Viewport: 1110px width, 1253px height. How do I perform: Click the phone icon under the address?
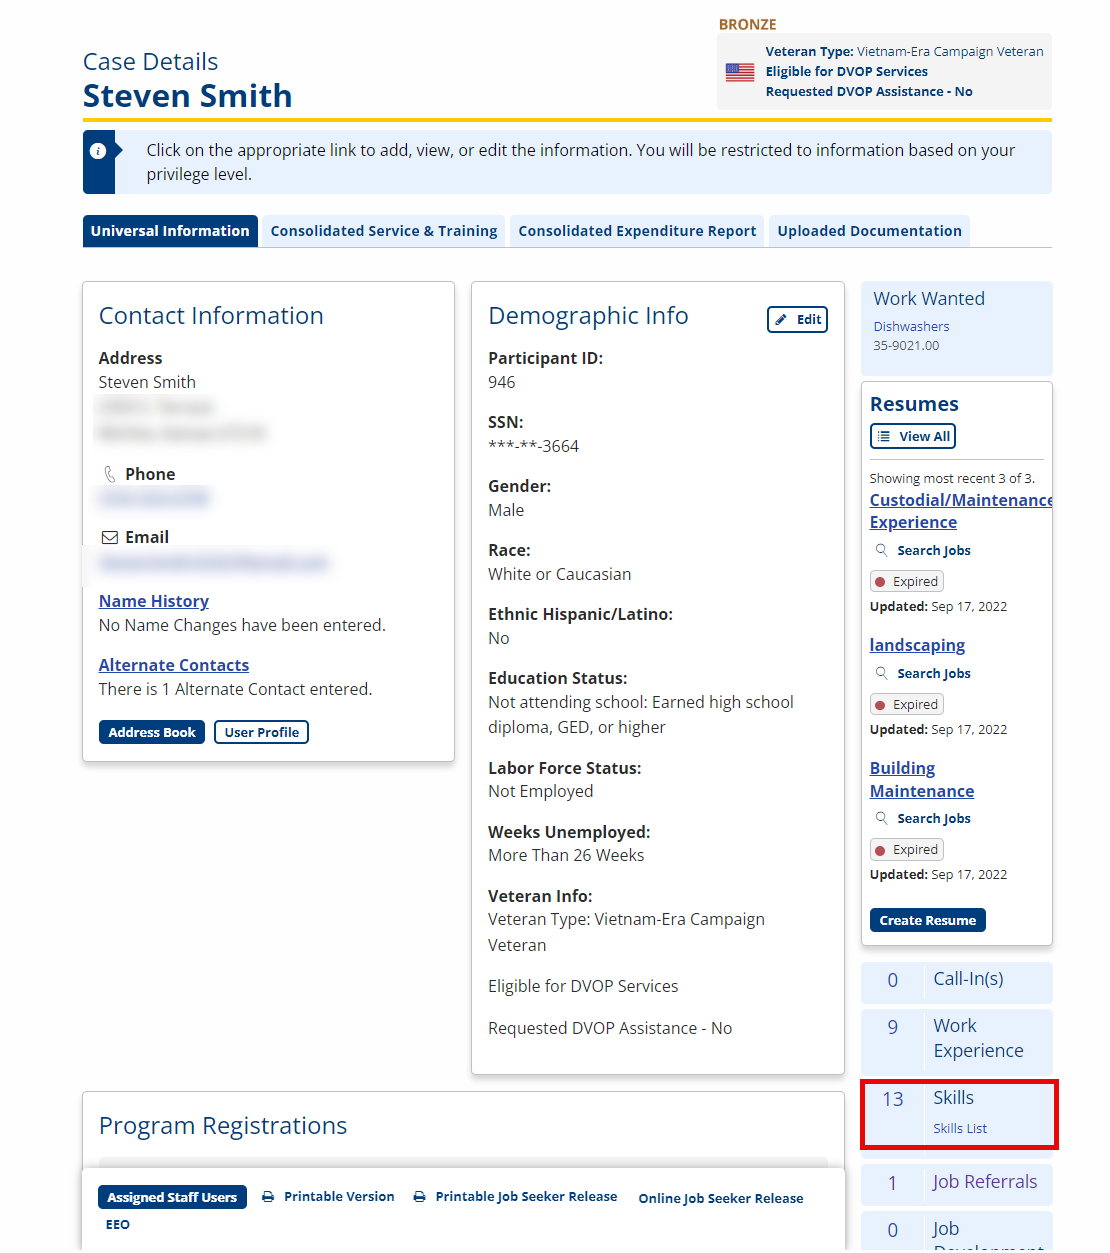pos(110,474)
